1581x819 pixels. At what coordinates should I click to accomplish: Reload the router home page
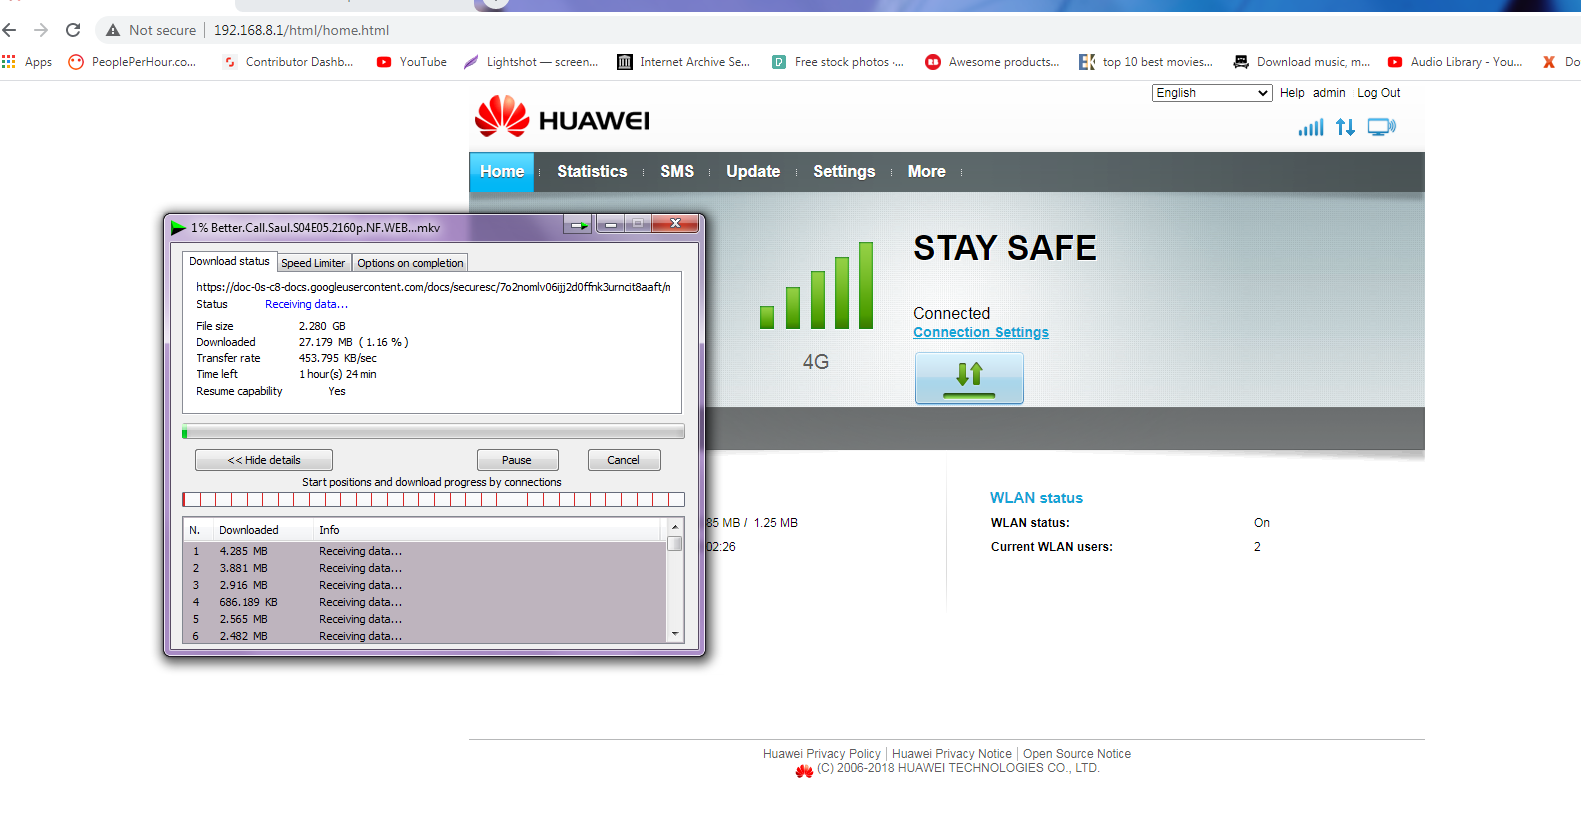[73, 30]
